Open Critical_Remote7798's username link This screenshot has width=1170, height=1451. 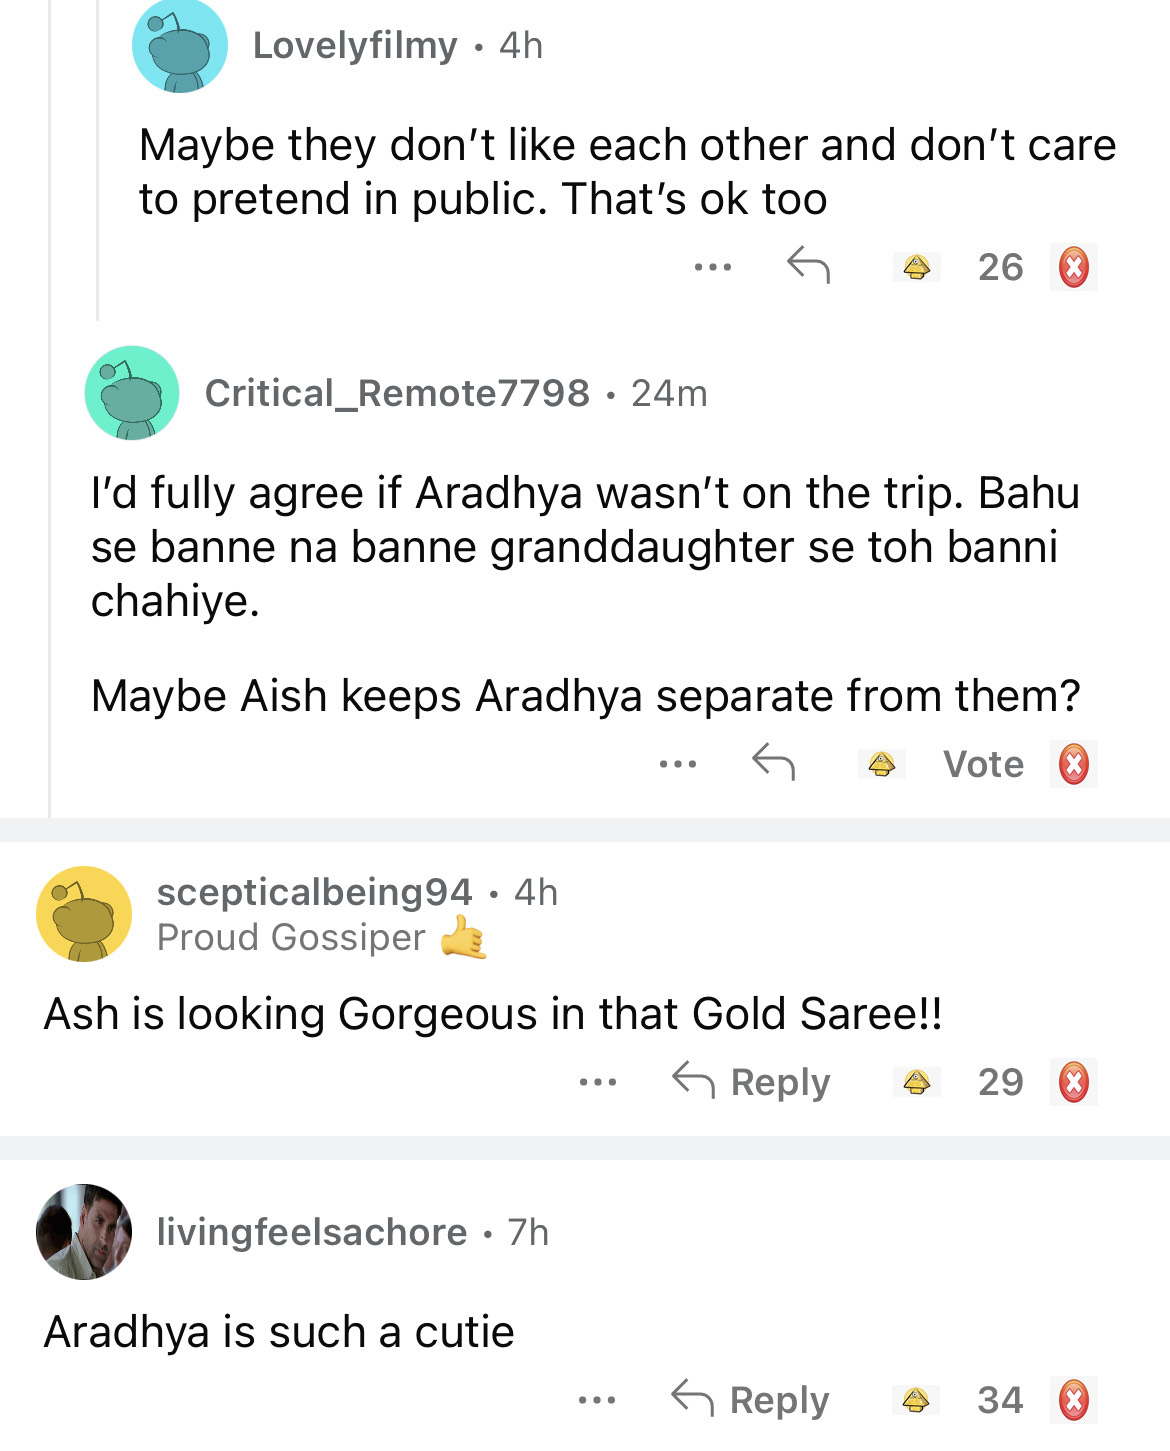(397, 393)
